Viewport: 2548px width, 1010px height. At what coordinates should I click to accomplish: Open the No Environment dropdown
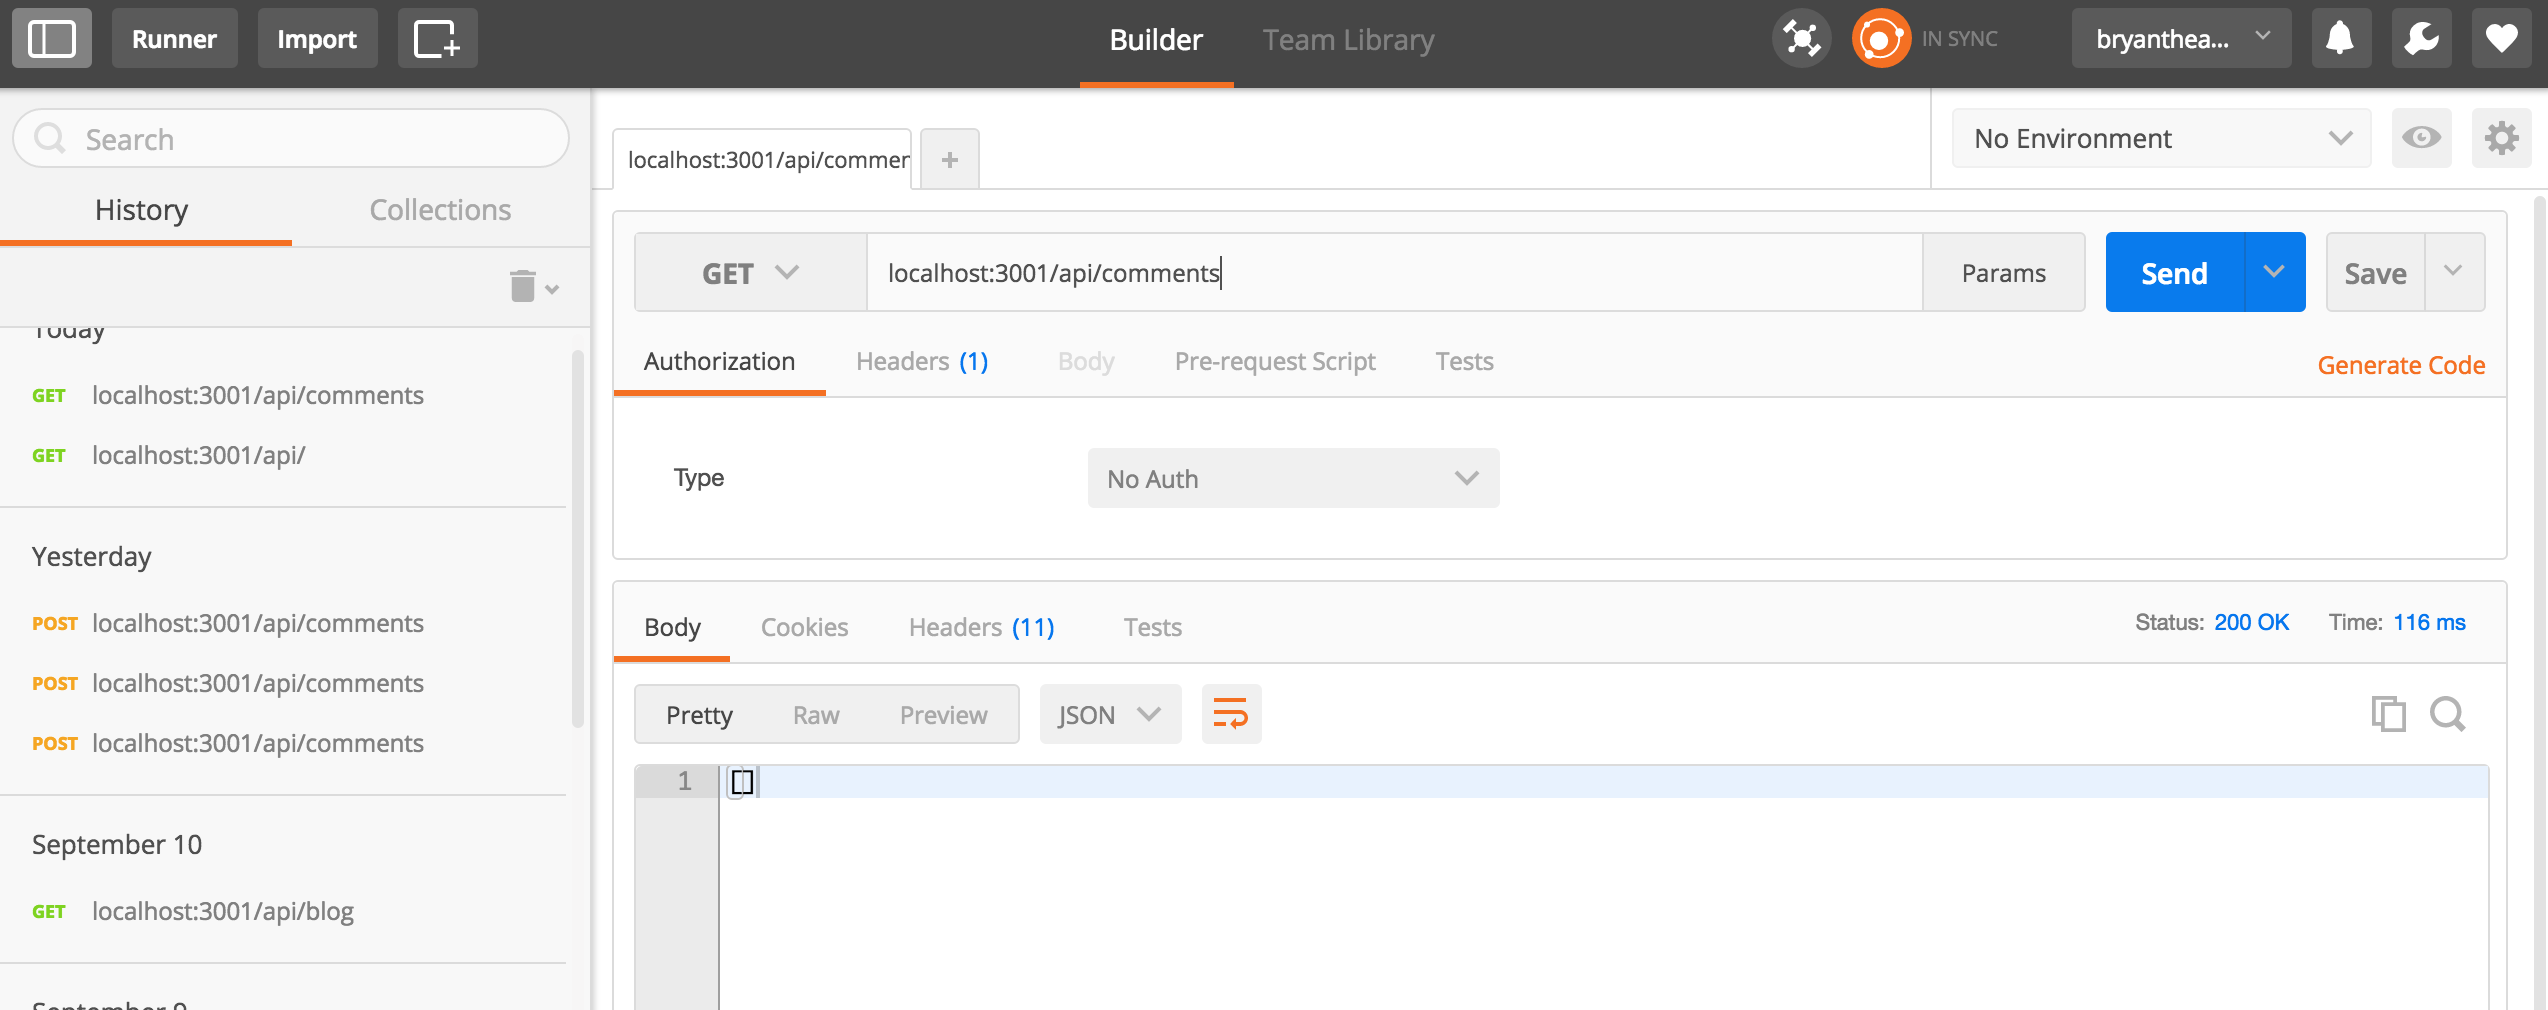(x=2161, y=138)
